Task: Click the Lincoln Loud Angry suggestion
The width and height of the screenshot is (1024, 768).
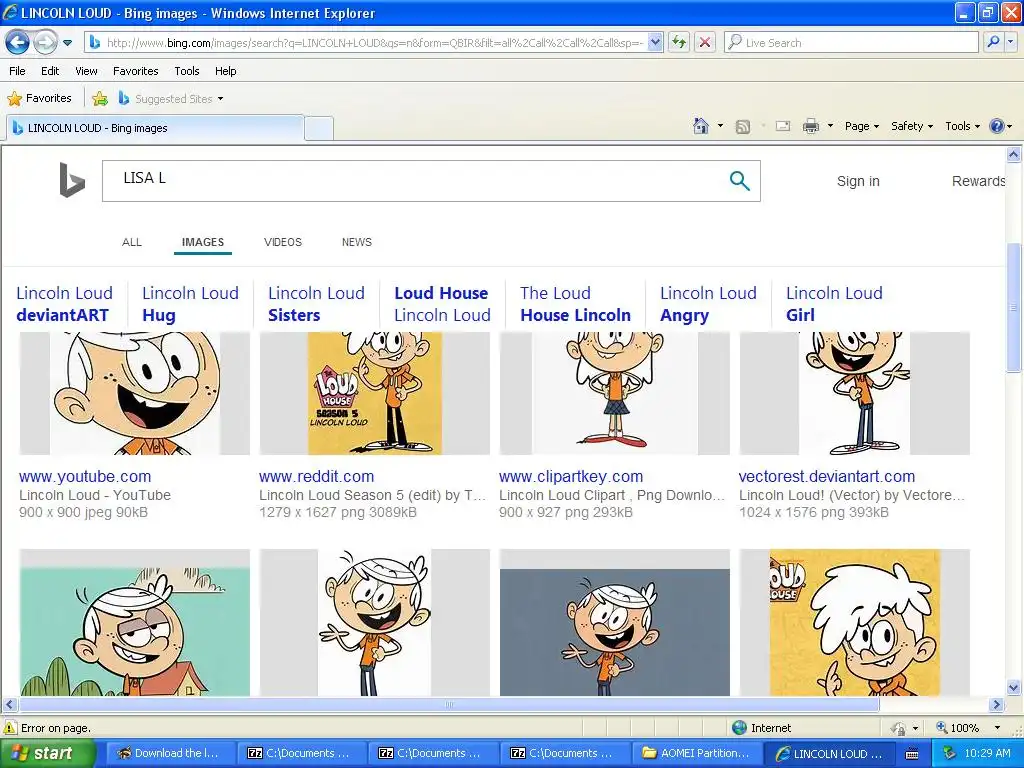Action: 708,304
